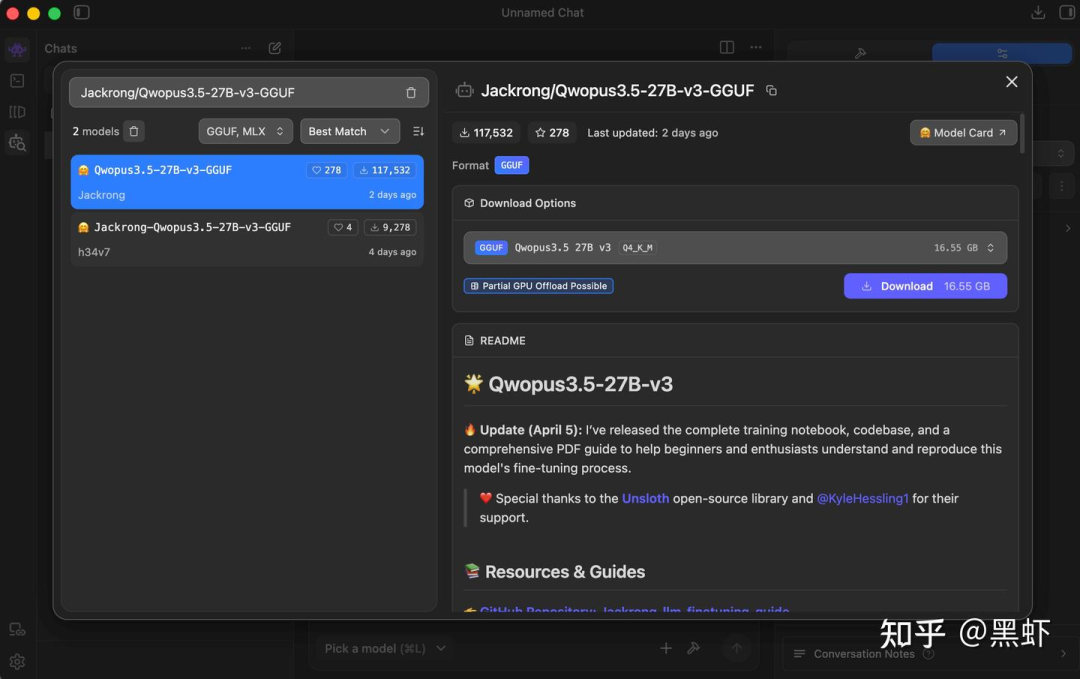1080x679 pixels.
Task: Click the 278 stars count in detail header
Action: [x=552, y=133]
